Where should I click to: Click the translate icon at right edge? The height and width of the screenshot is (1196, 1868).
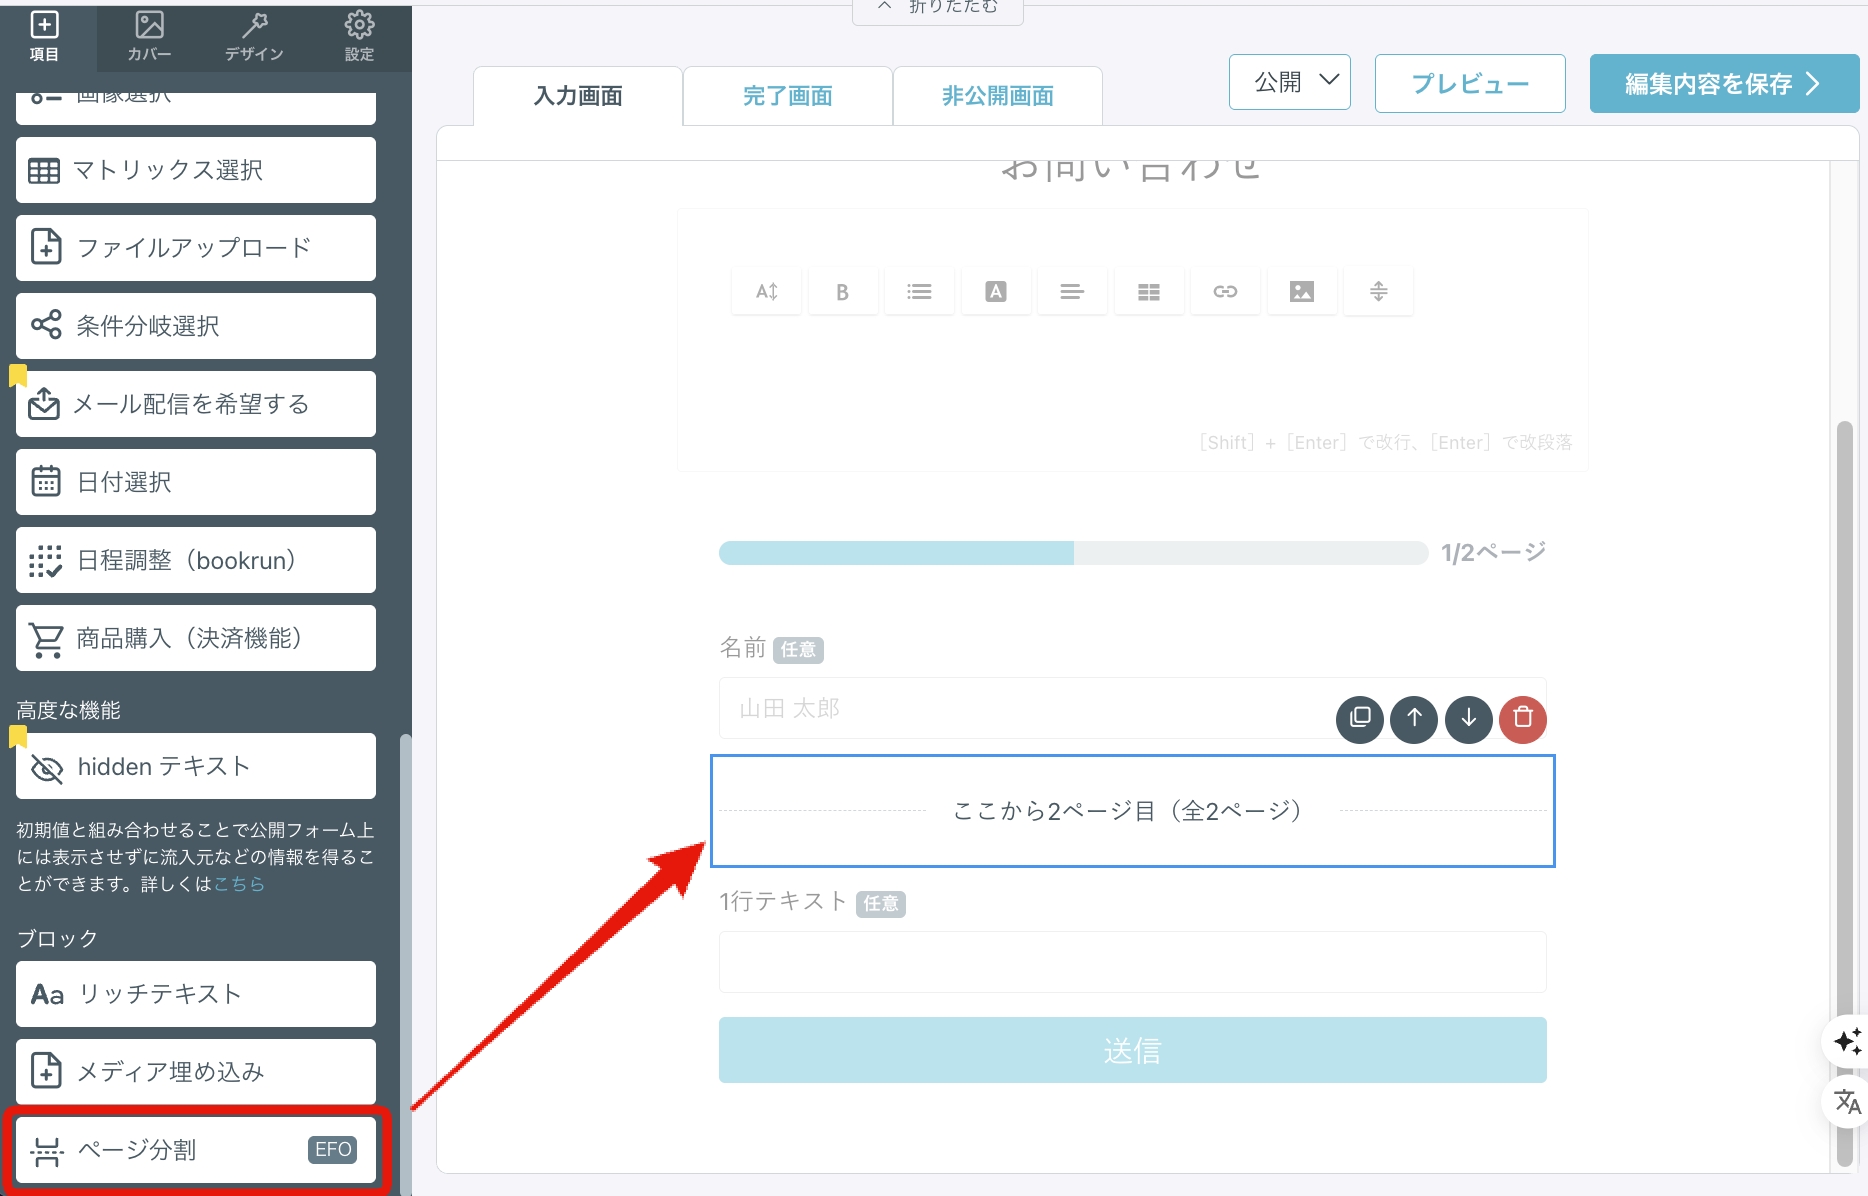click(1847, 1102)
